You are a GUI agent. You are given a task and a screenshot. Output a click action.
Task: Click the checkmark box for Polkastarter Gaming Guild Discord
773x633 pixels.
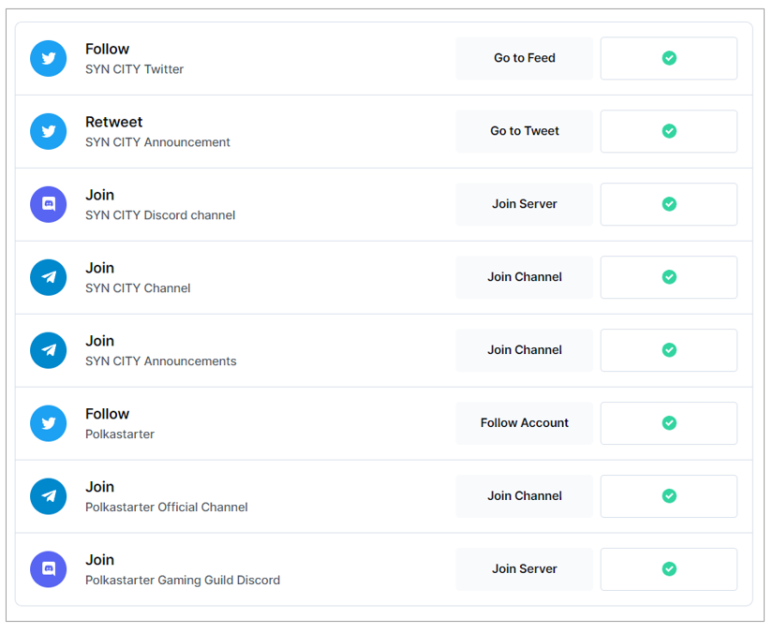[x=669, y=569]
